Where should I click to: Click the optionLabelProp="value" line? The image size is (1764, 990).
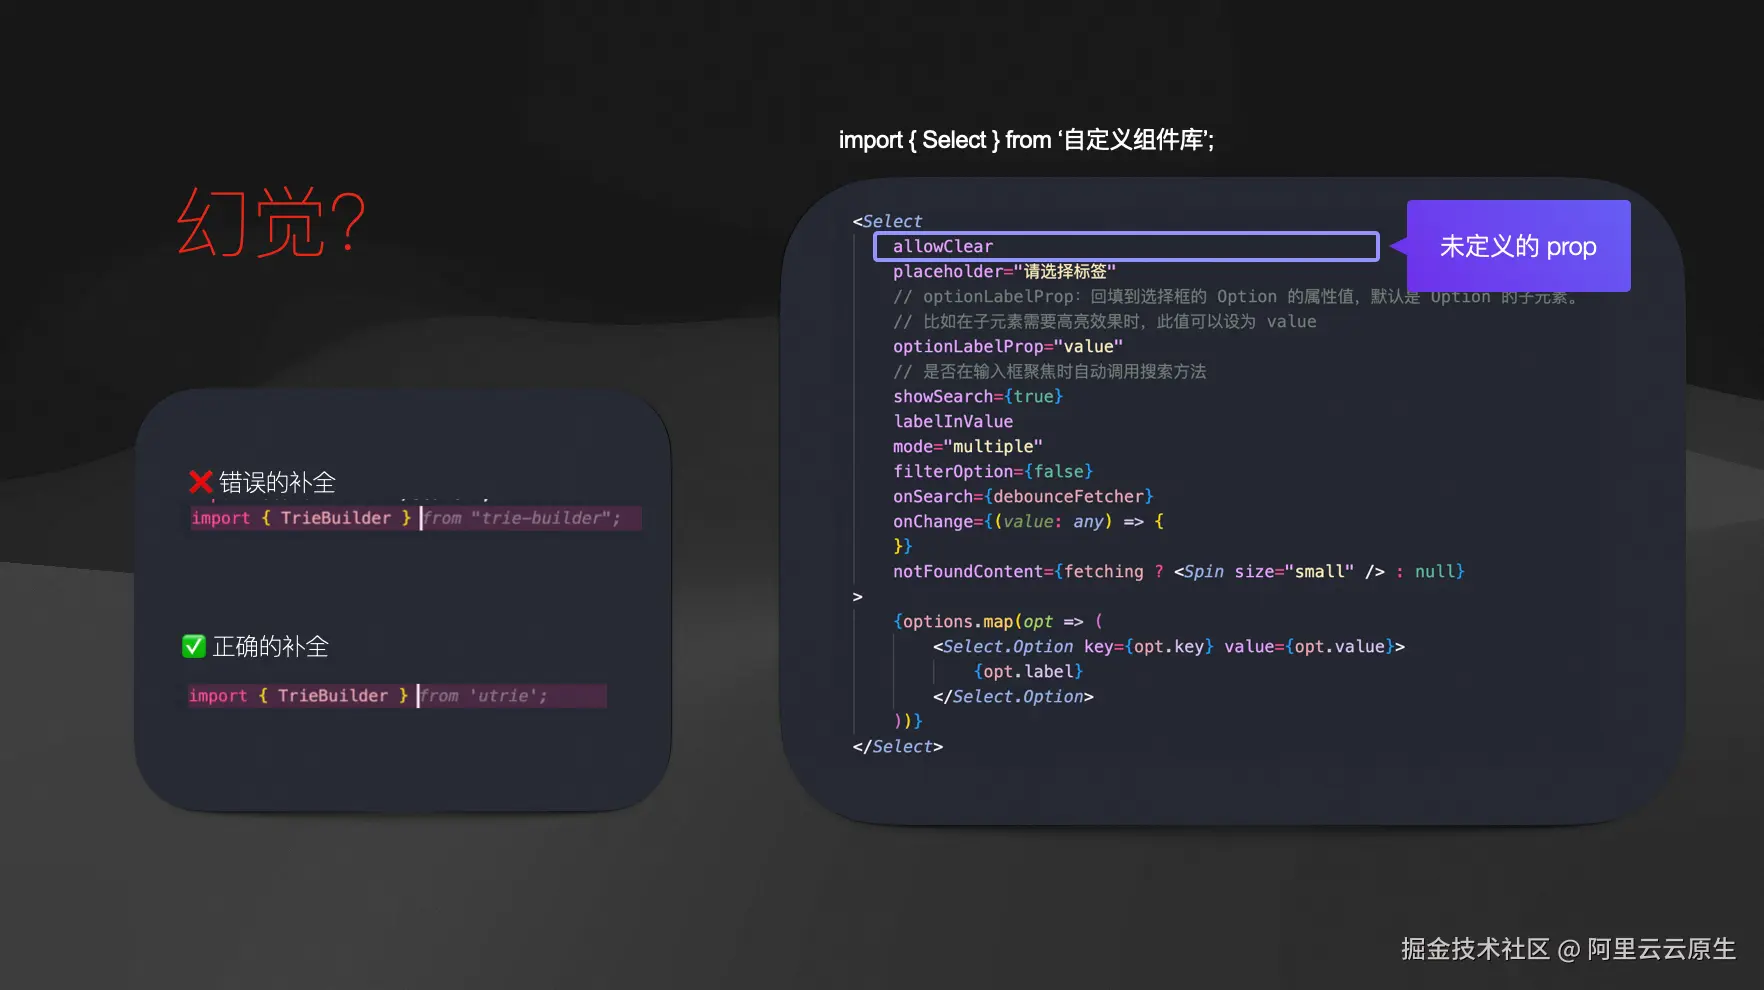click(x=1008, y=346)
